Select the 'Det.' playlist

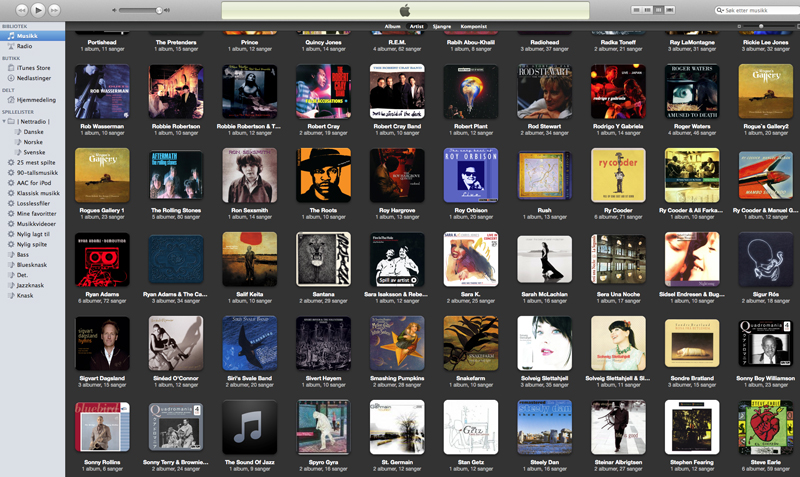coord(32,275)
